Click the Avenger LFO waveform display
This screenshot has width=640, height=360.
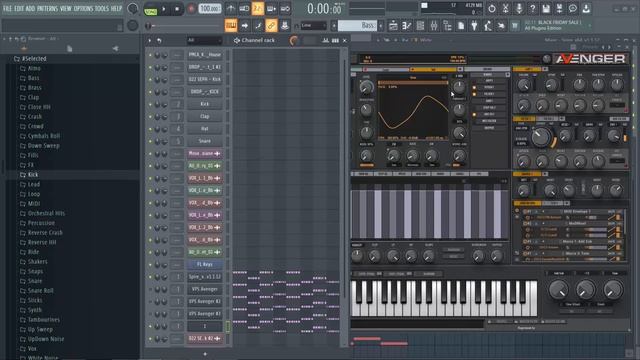tap(413, 110)
